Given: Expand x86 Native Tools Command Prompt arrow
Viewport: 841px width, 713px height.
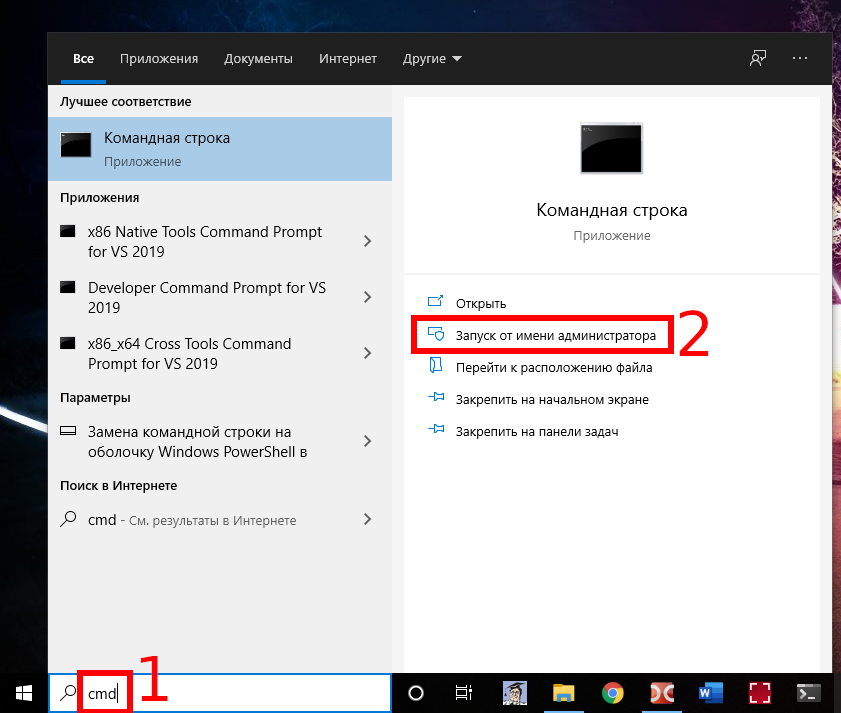Looking at the screenshot, I should (x=367, y=241).
